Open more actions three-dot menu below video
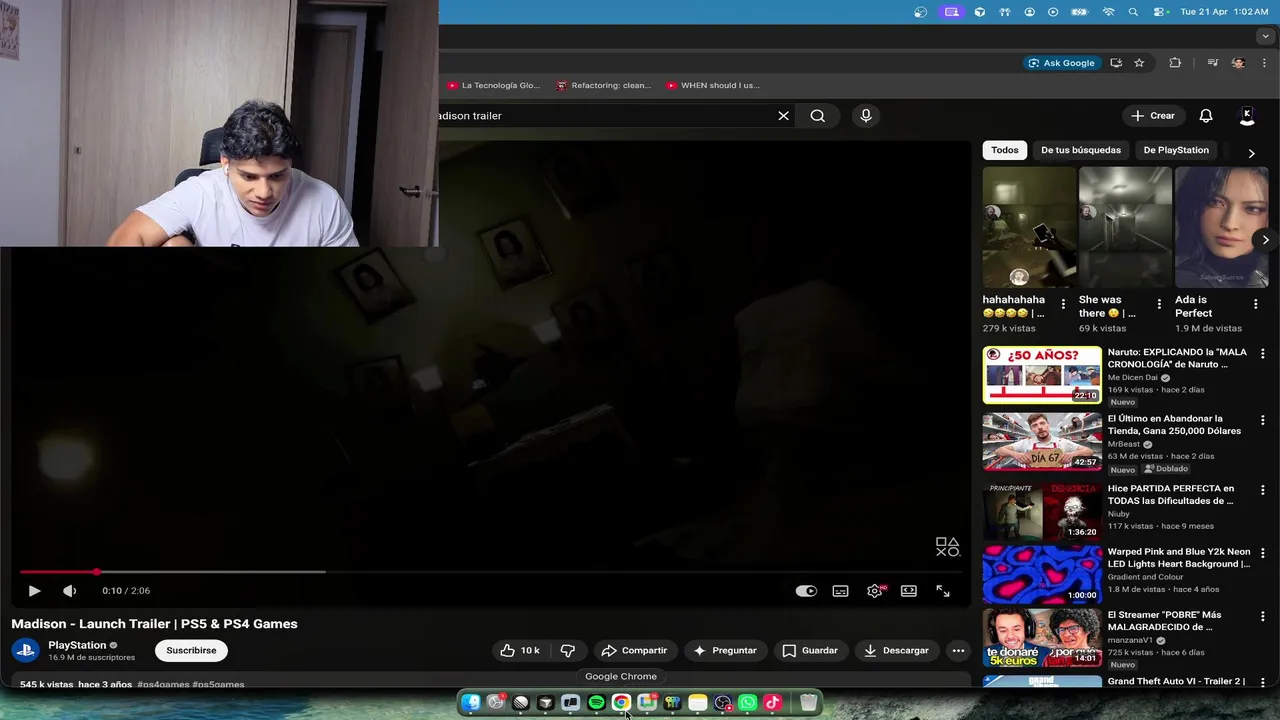The width and height of the screenshot is (1280, 720). [x=958, y=650]
